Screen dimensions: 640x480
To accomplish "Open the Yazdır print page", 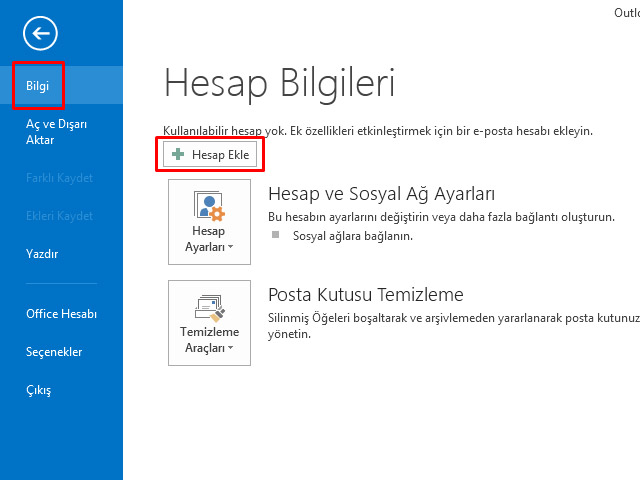I will [x=42, y=254].
